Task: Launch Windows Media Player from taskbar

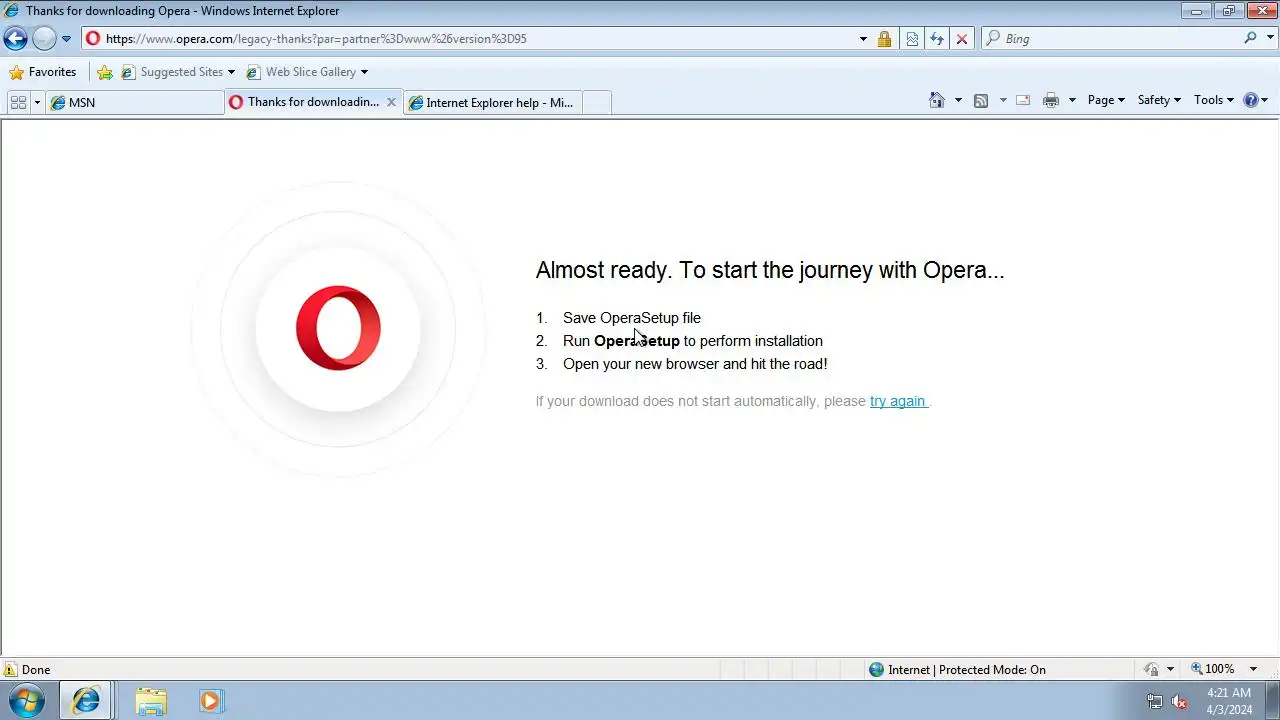Action: (210, 701)
